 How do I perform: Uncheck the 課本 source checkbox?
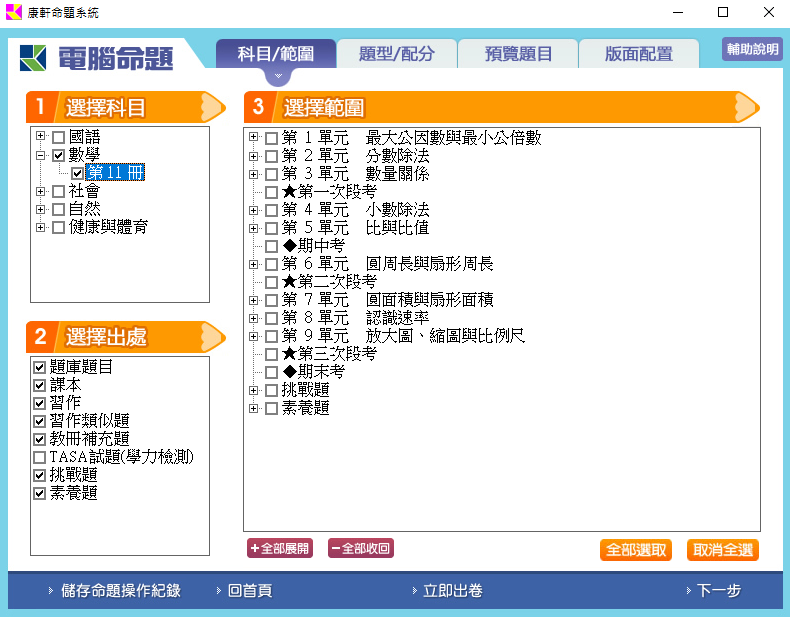coord(40,385)
